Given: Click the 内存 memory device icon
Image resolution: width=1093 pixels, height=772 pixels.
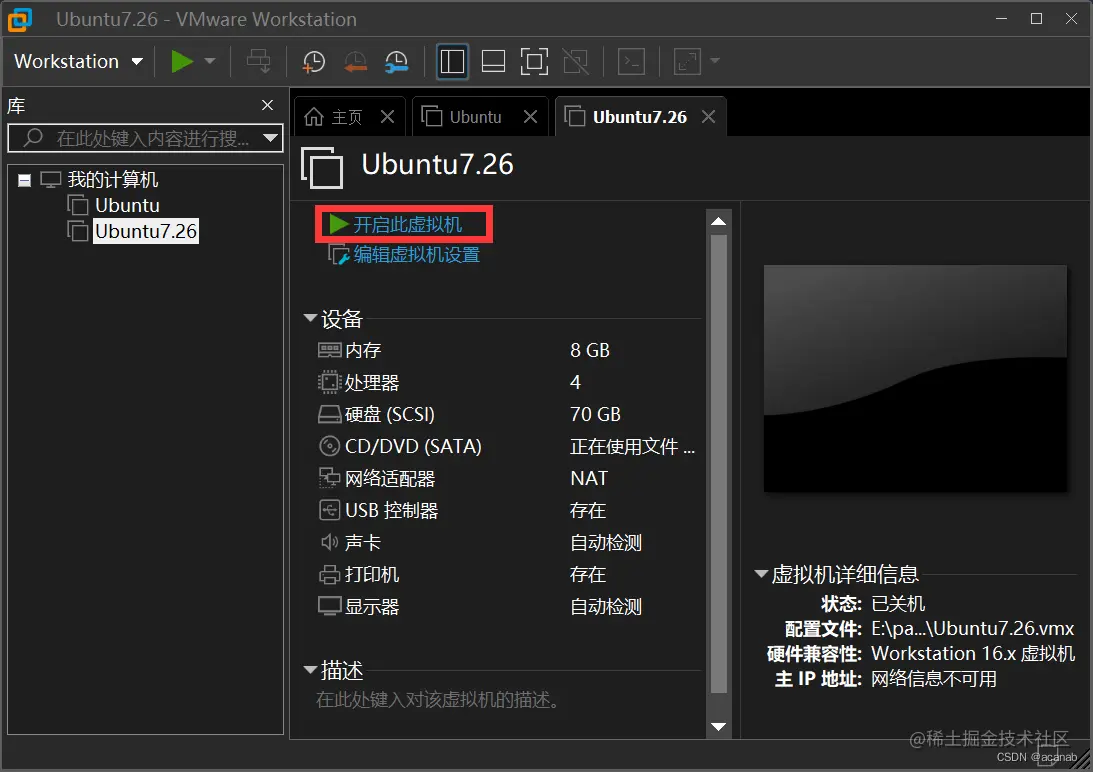Looking at the screenshot, I should click(329, 350).
